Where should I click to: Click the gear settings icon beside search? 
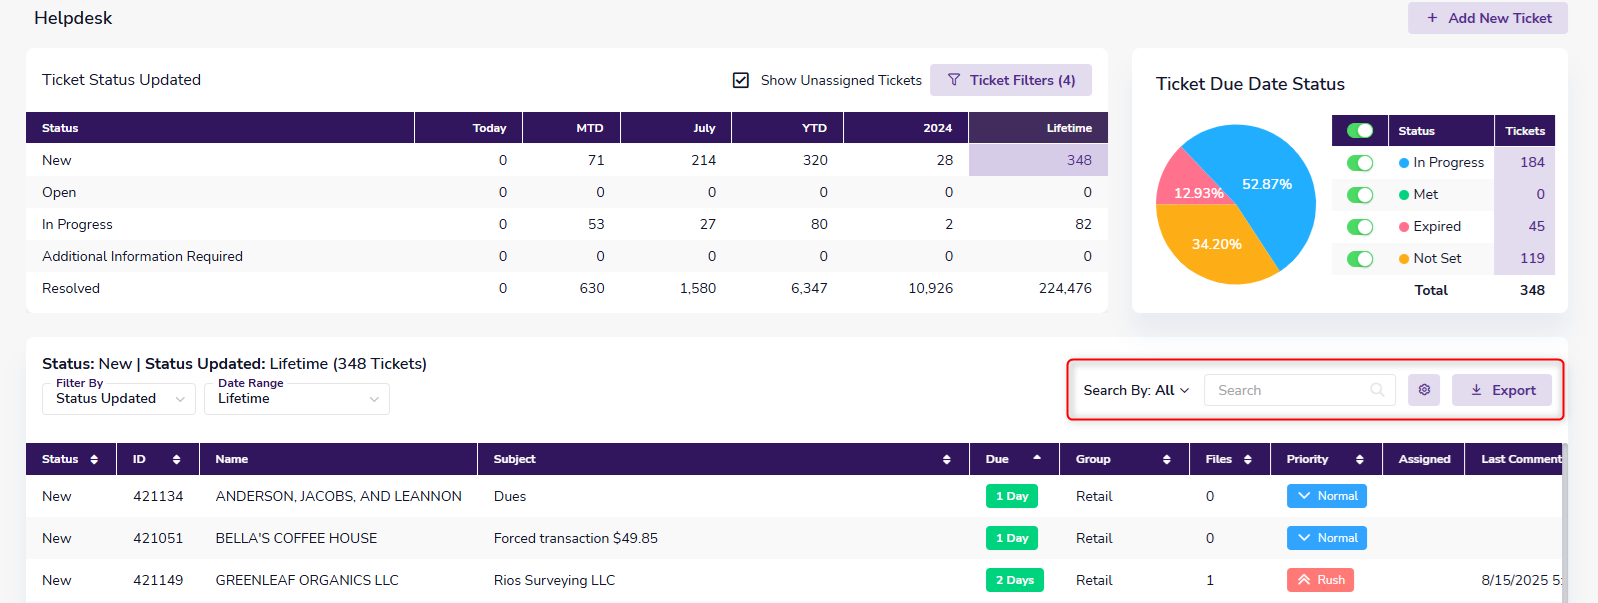(1424, 390)
